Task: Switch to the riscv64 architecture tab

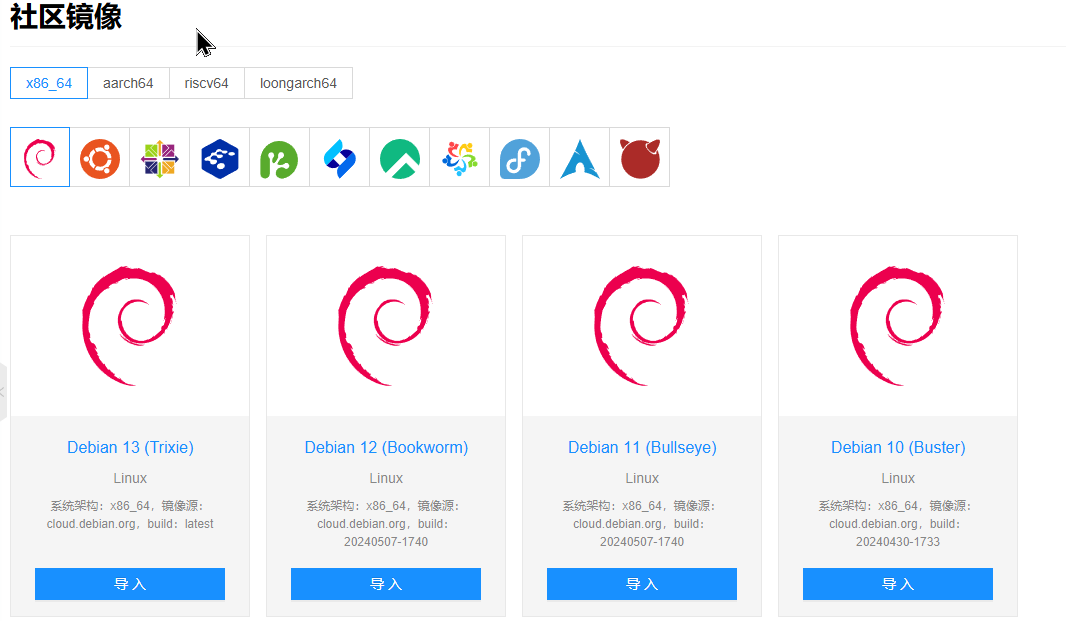Action: coord(207,83)
